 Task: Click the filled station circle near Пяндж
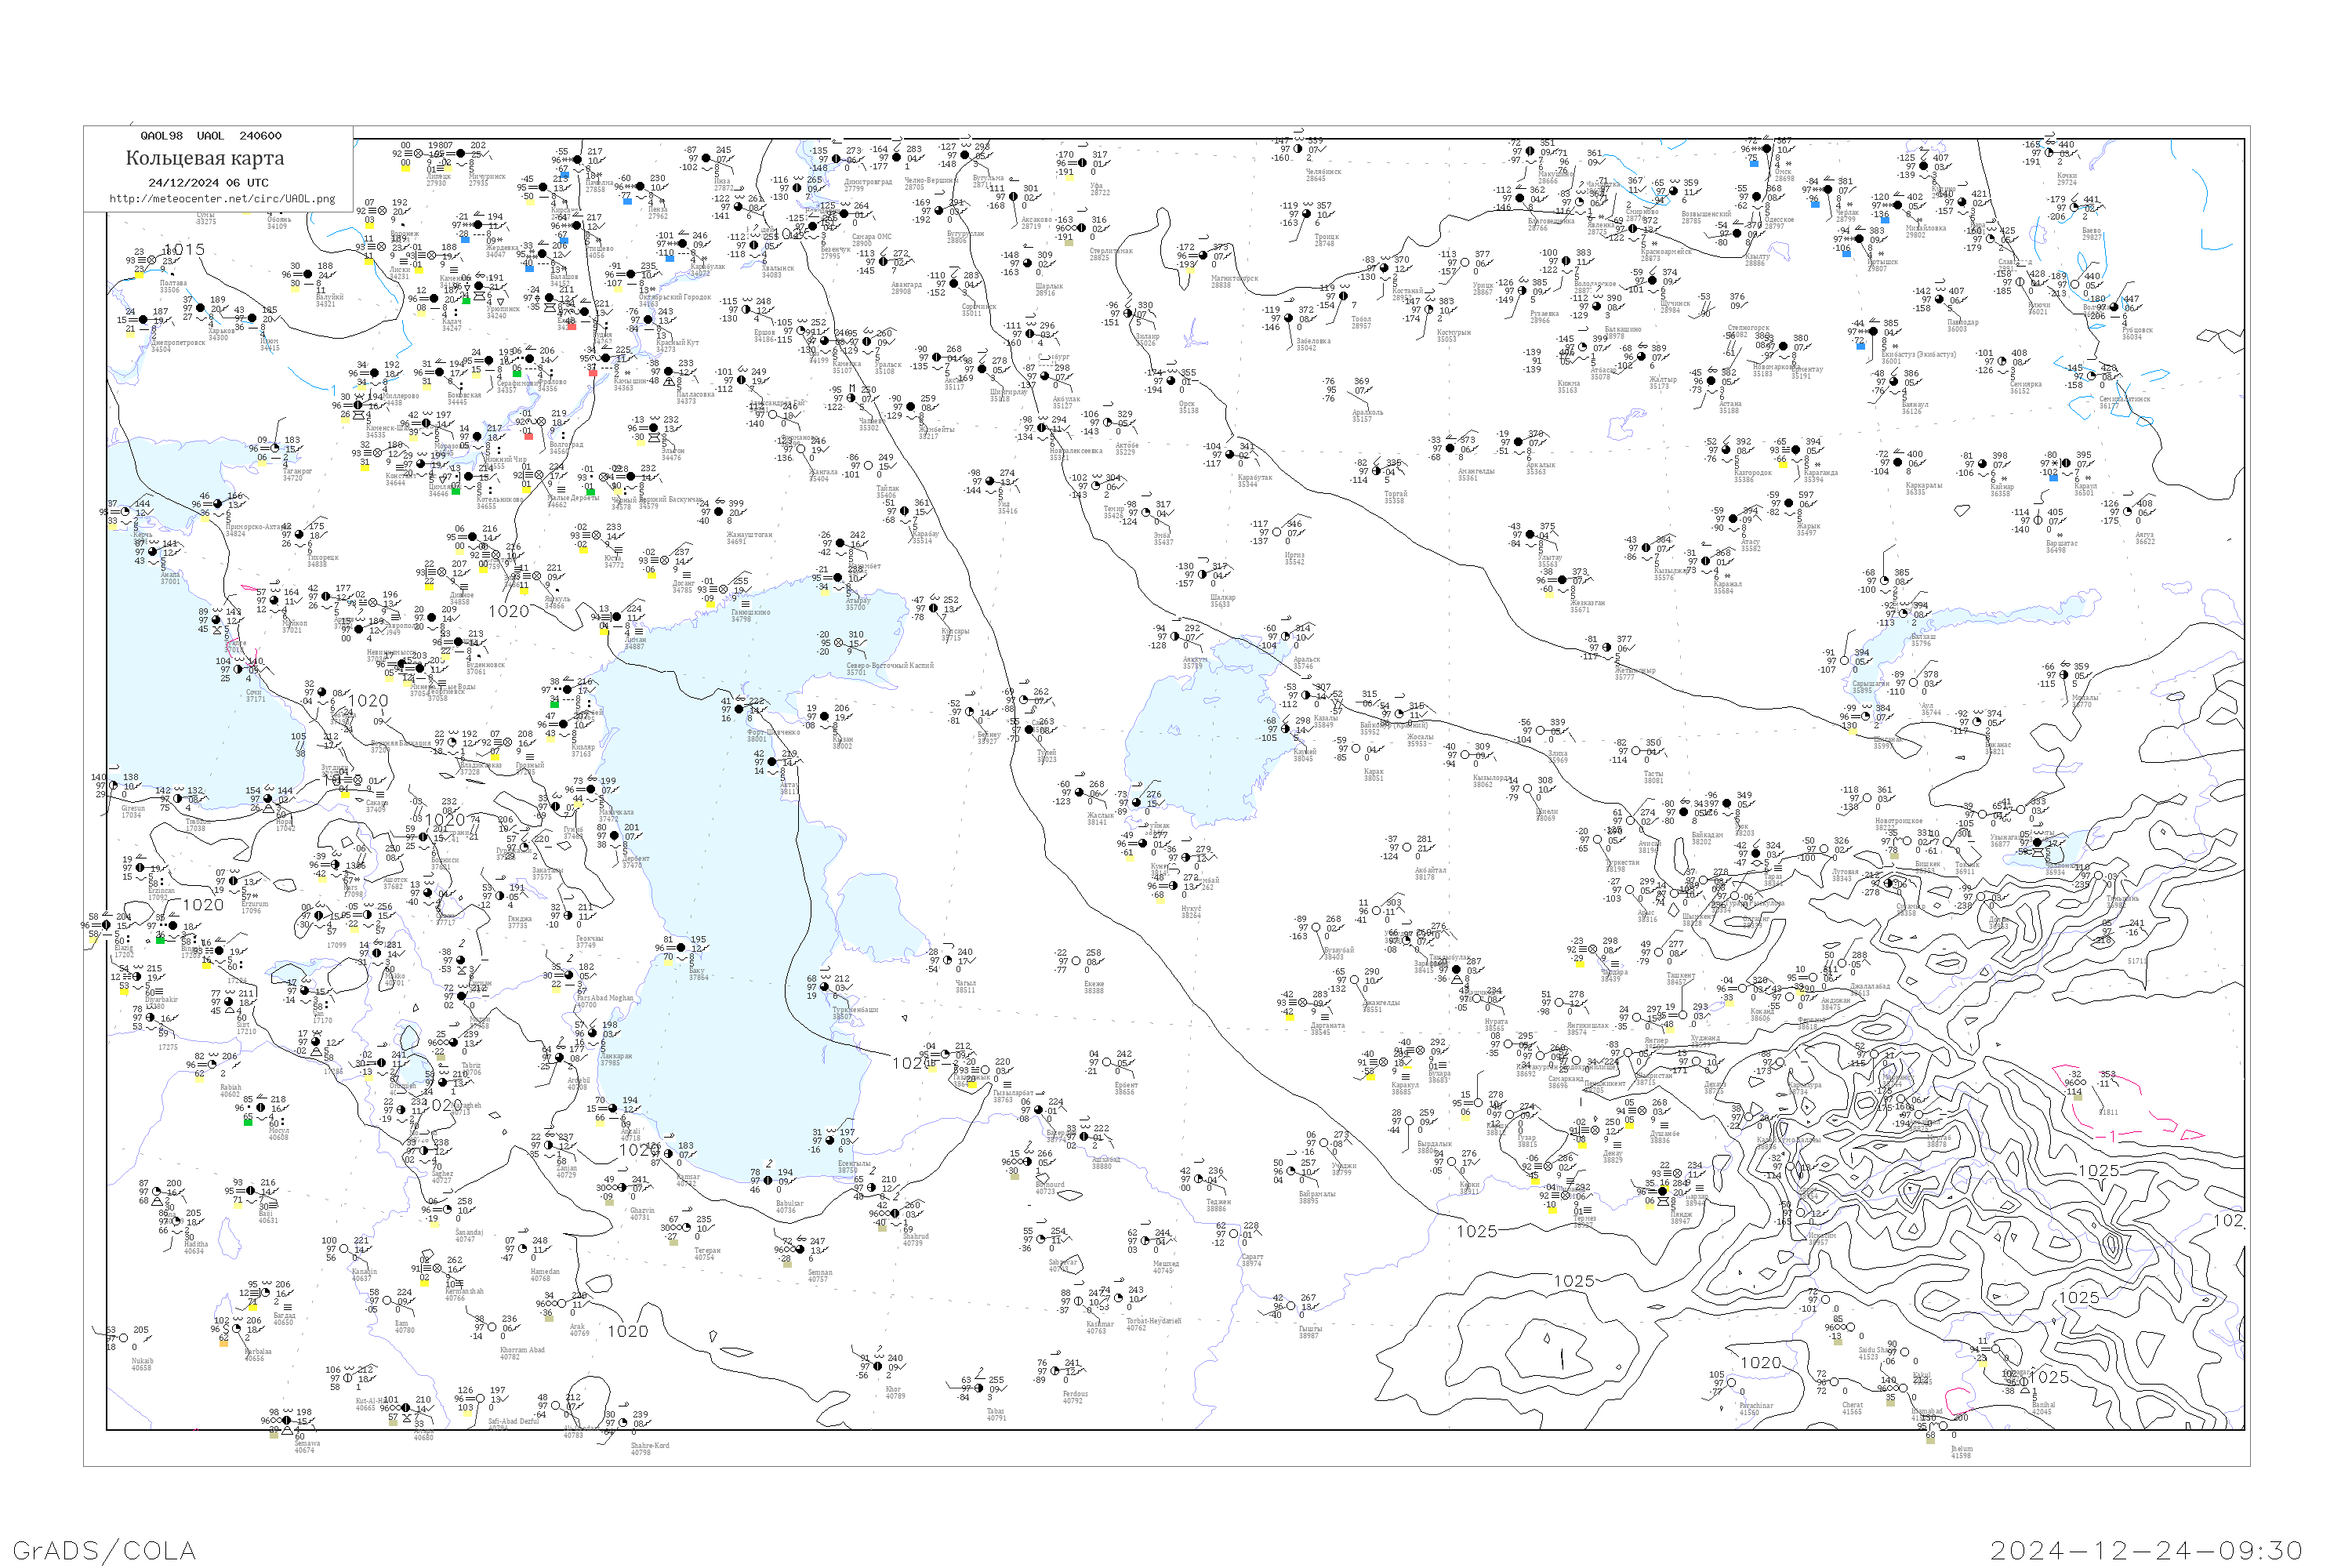1663,1192
